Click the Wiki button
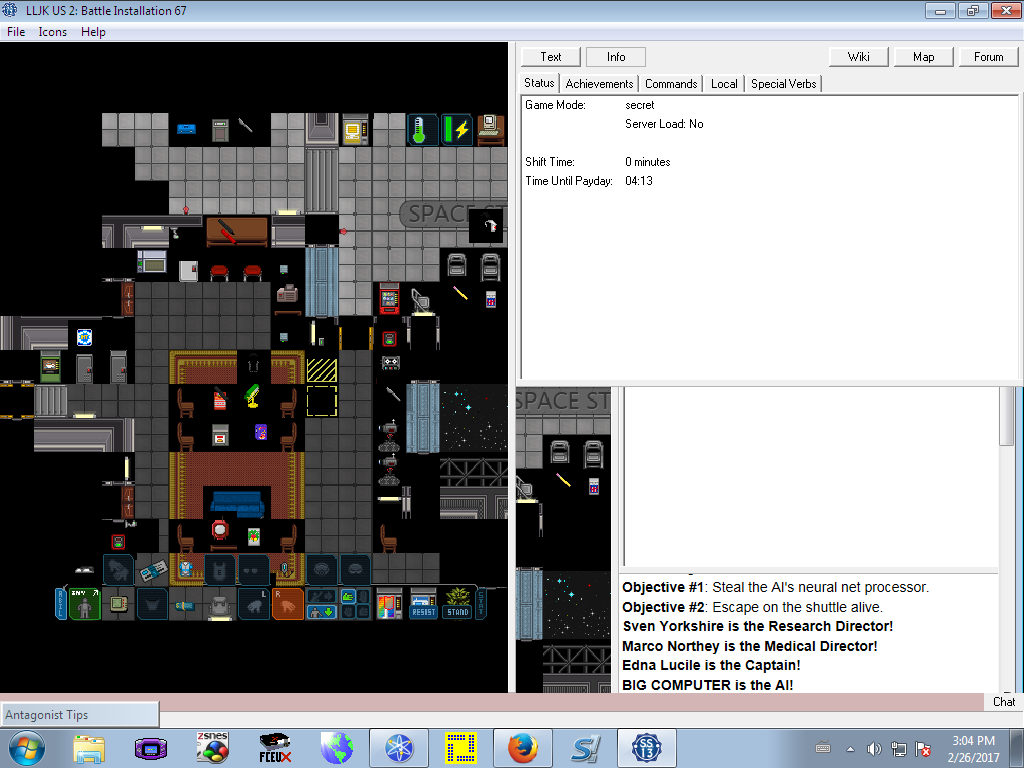 point(858,57)
